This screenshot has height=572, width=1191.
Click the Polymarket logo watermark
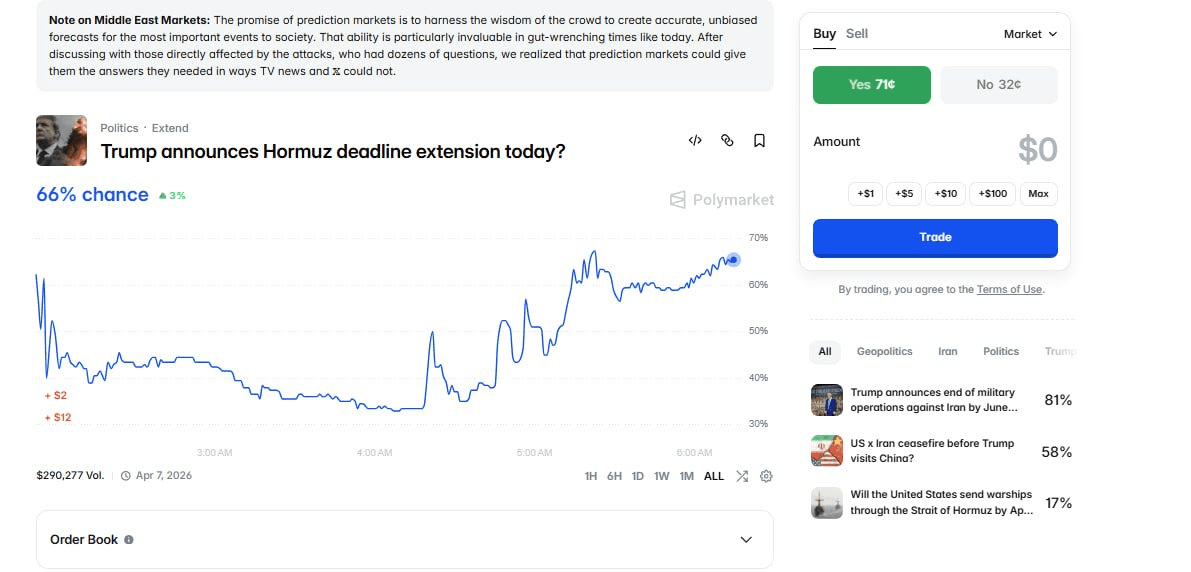pos(722,200)
